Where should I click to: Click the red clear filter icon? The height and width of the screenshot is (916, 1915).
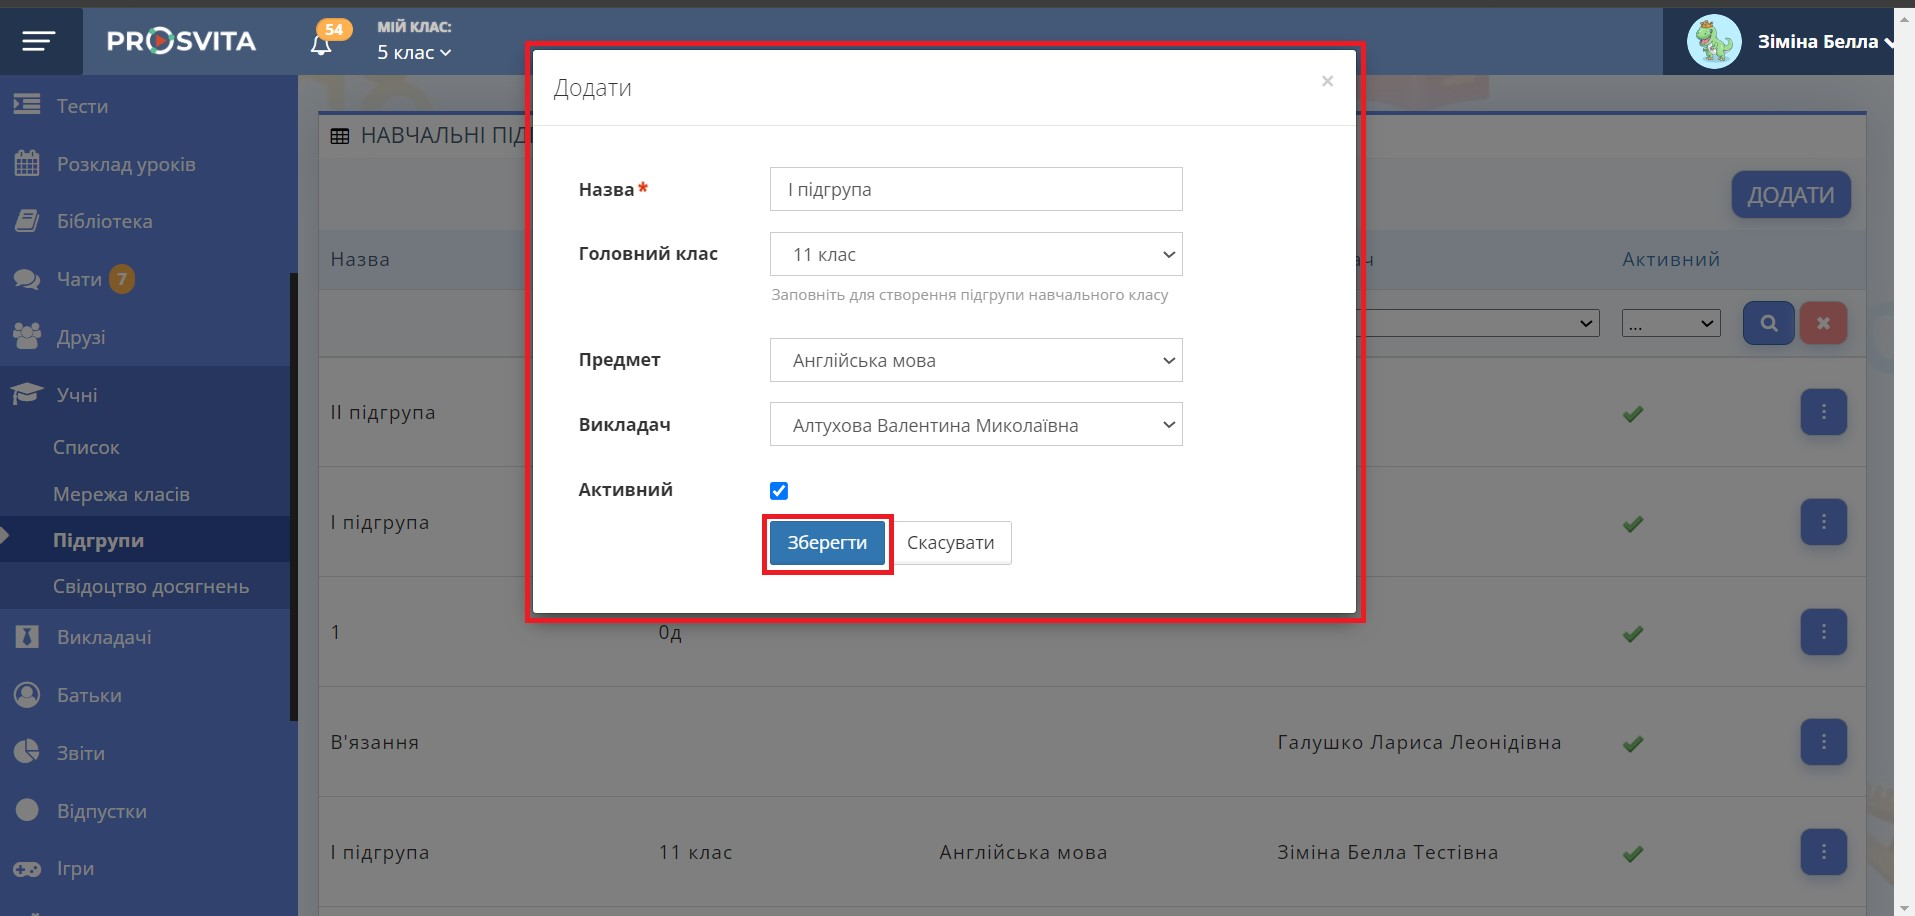coord(1823,323)
